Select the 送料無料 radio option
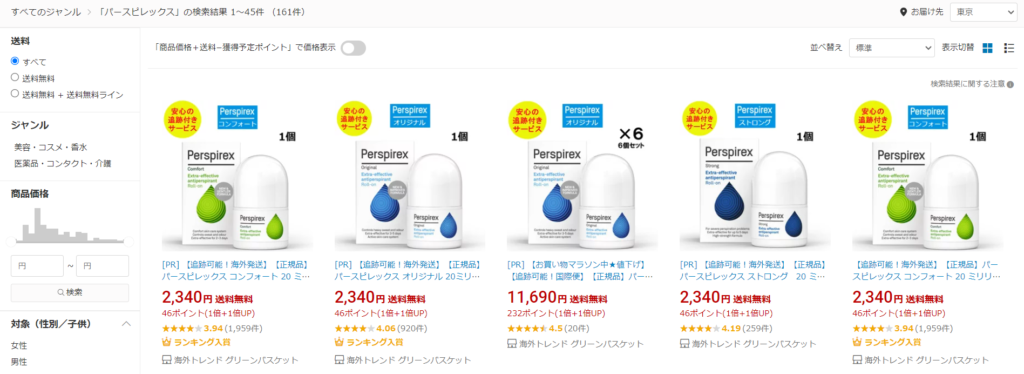Viewport: 1024px width, 374px height. point(15,77)
